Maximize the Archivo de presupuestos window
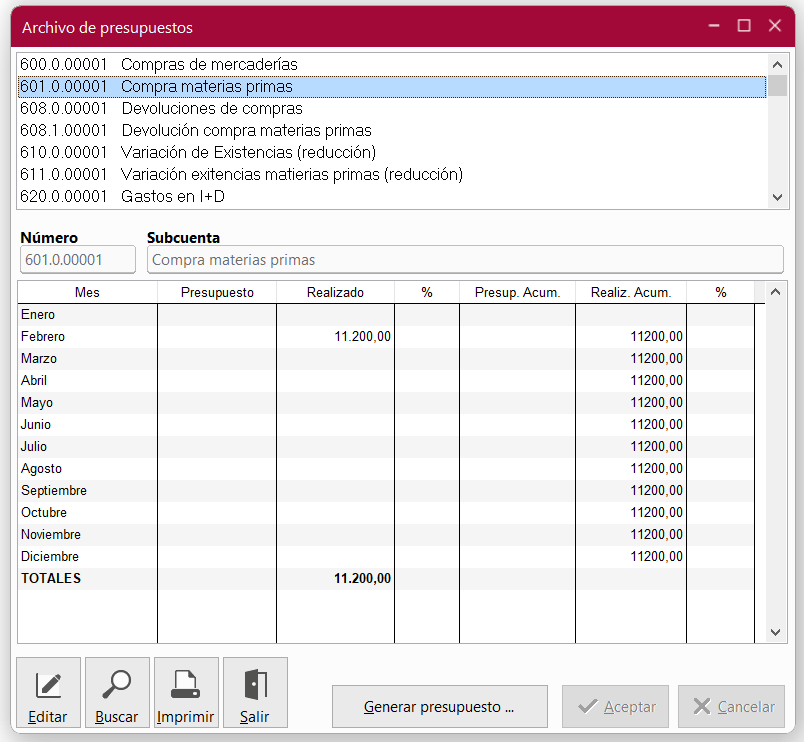Screen dimensions: 804x742 pos(744,26)
